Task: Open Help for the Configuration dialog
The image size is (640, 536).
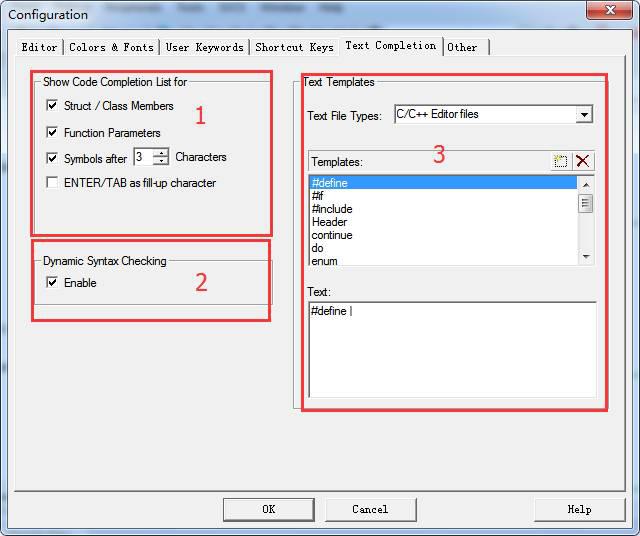Action: [579, 509]
